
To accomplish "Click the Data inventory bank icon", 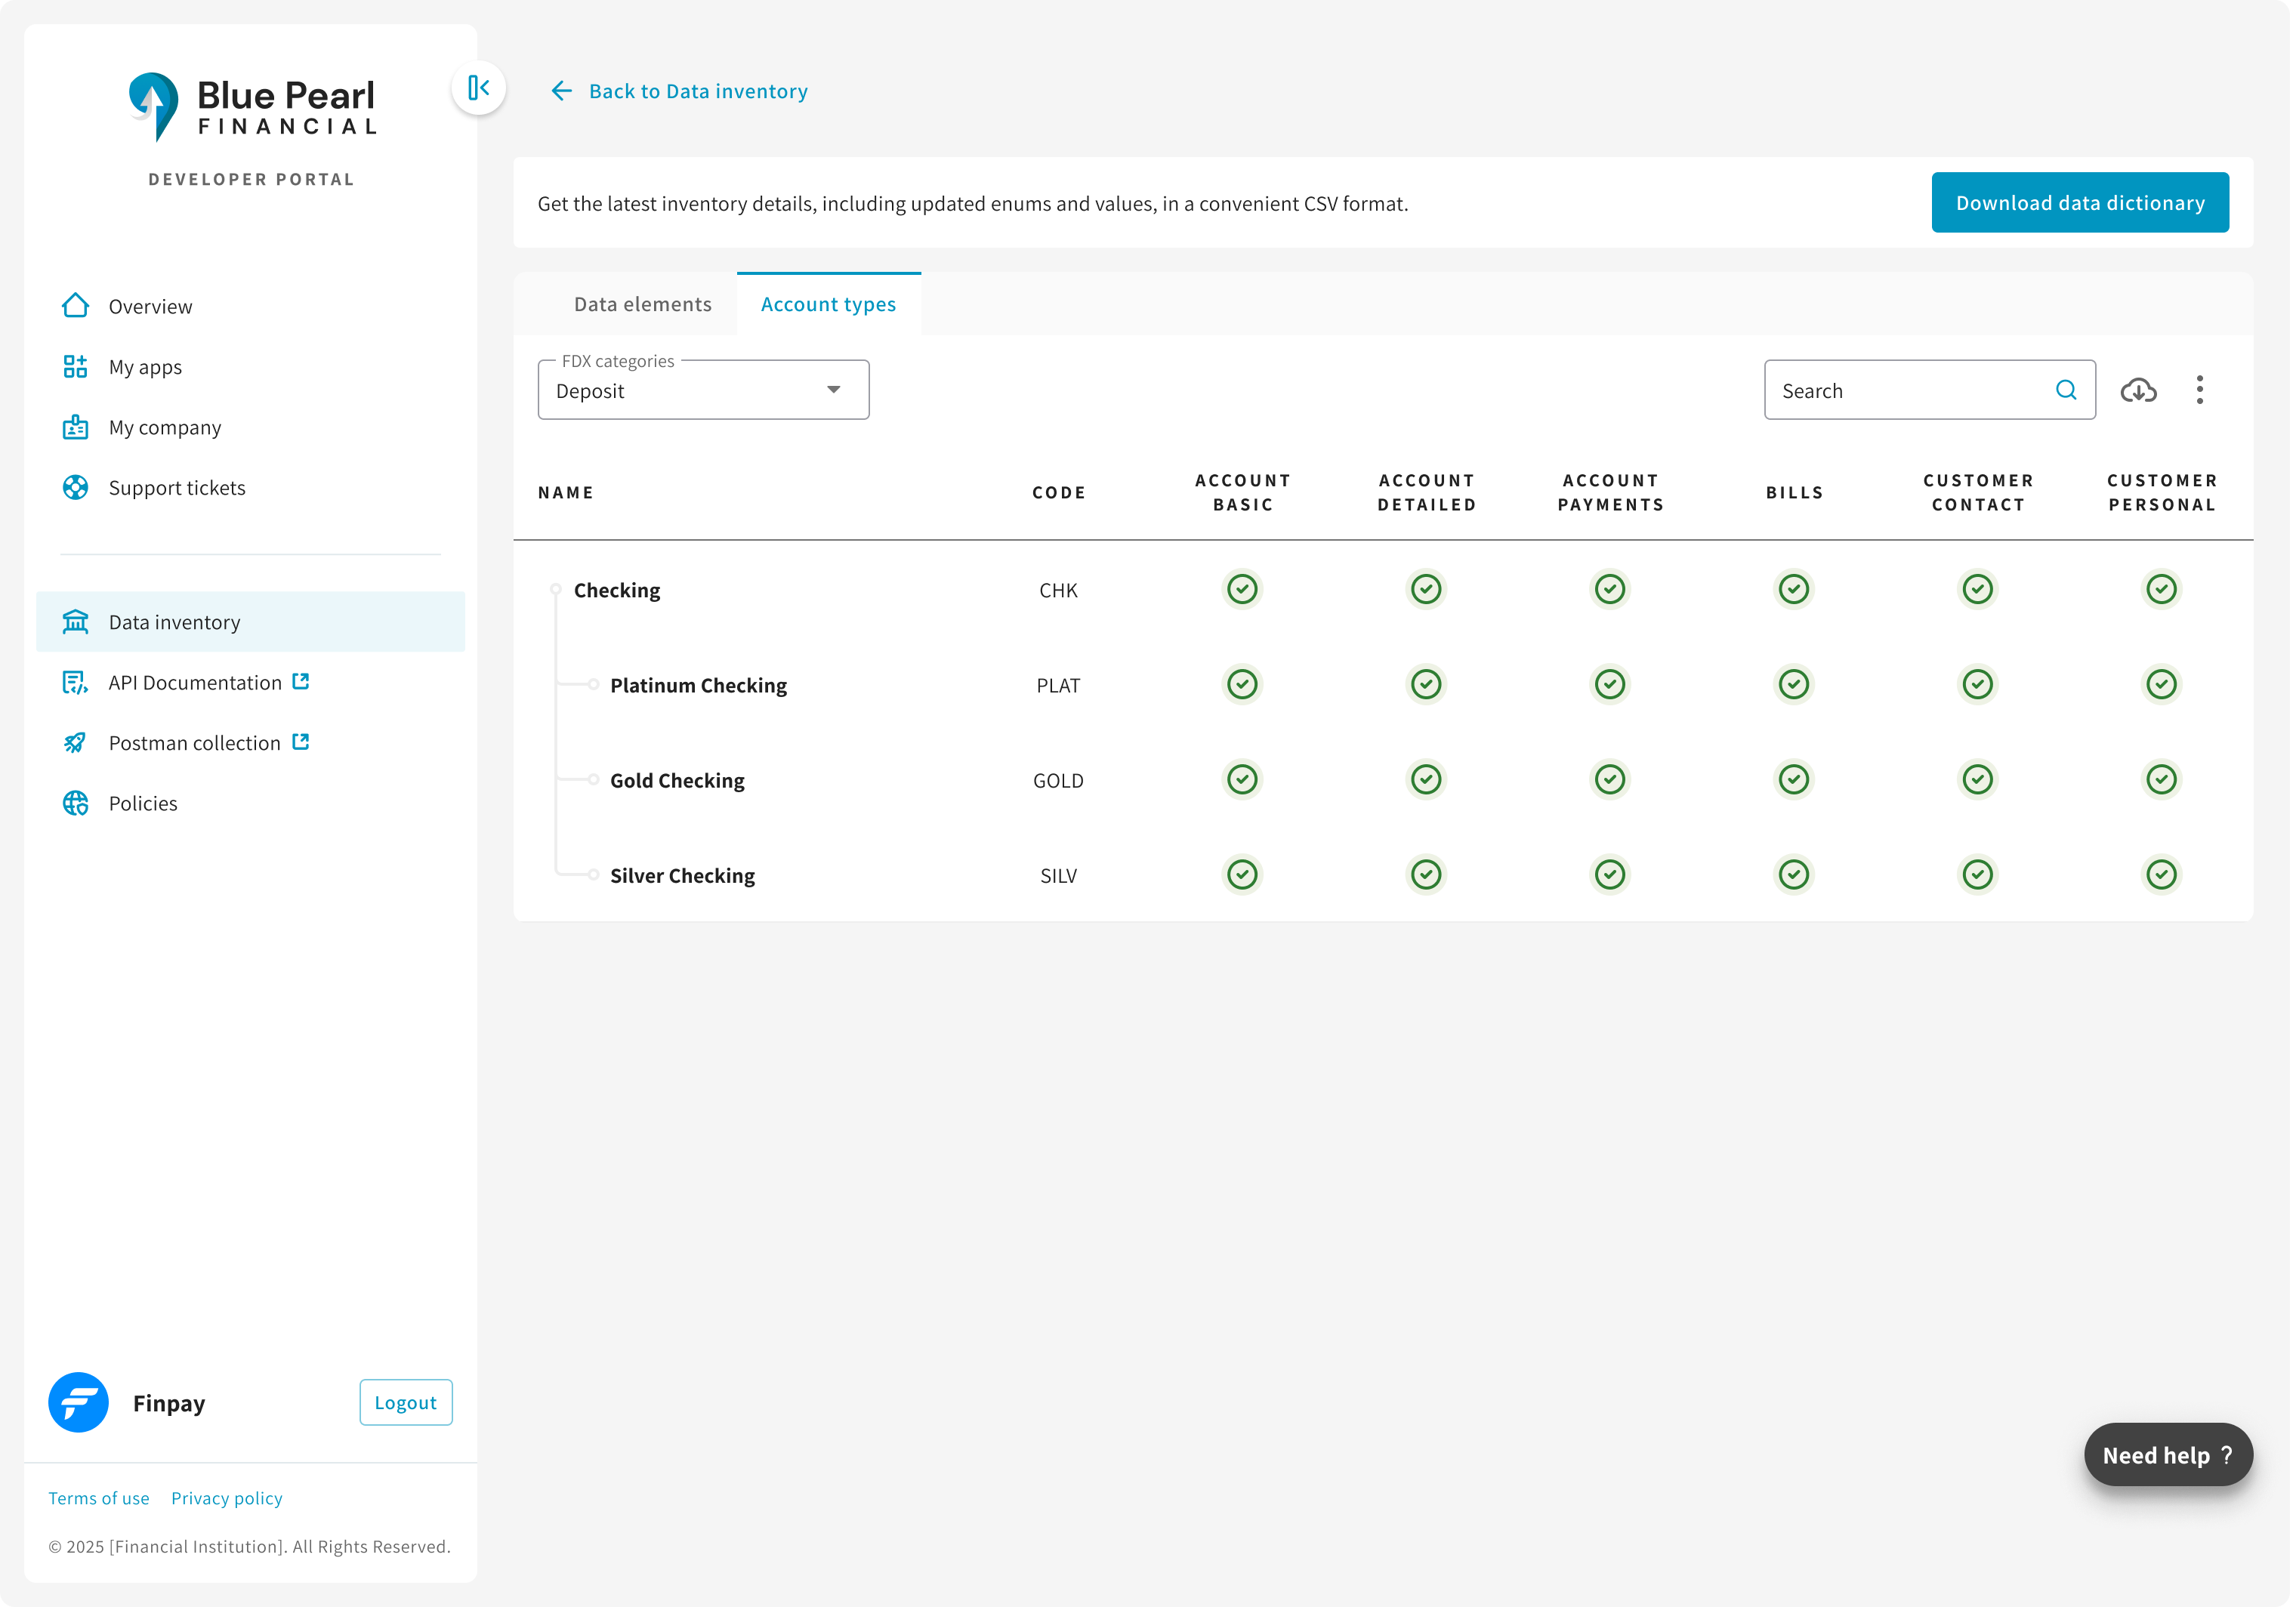I will tap(75, 622).
